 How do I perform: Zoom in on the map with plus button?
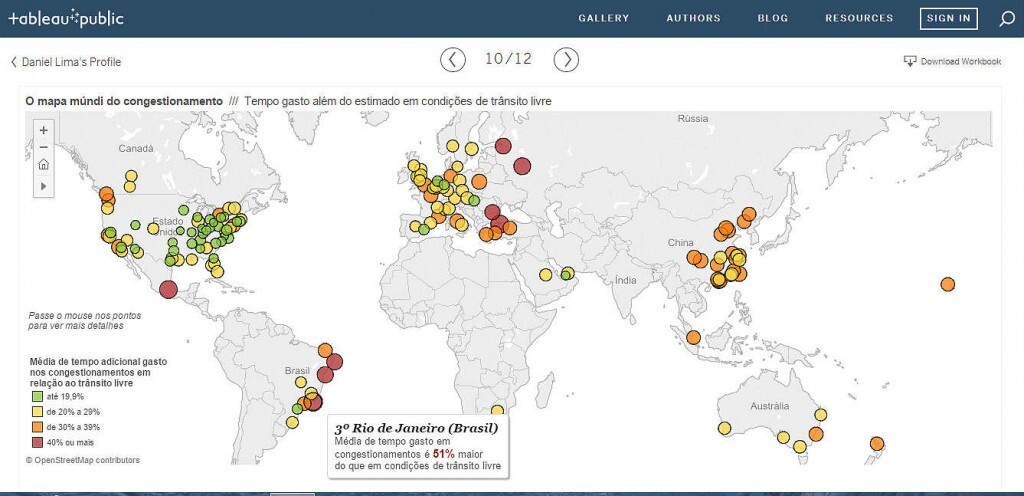43,129
